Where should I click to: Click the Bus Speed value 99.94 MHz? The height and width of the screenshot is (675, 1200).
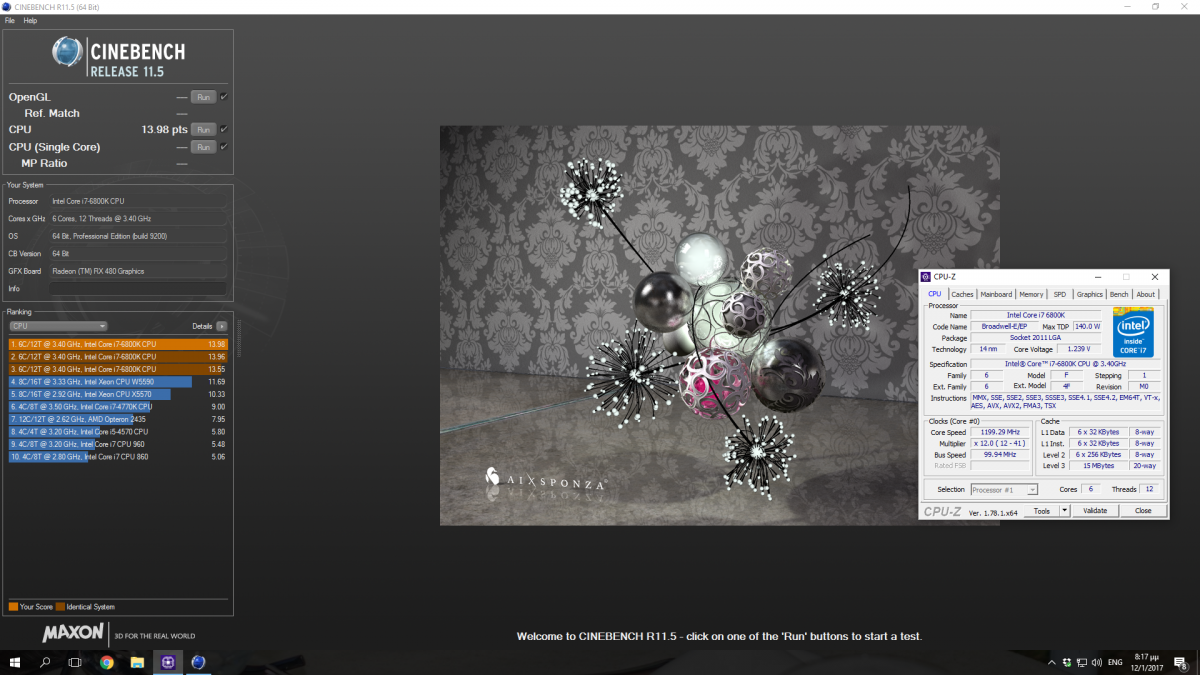(x=1000, y=454)
